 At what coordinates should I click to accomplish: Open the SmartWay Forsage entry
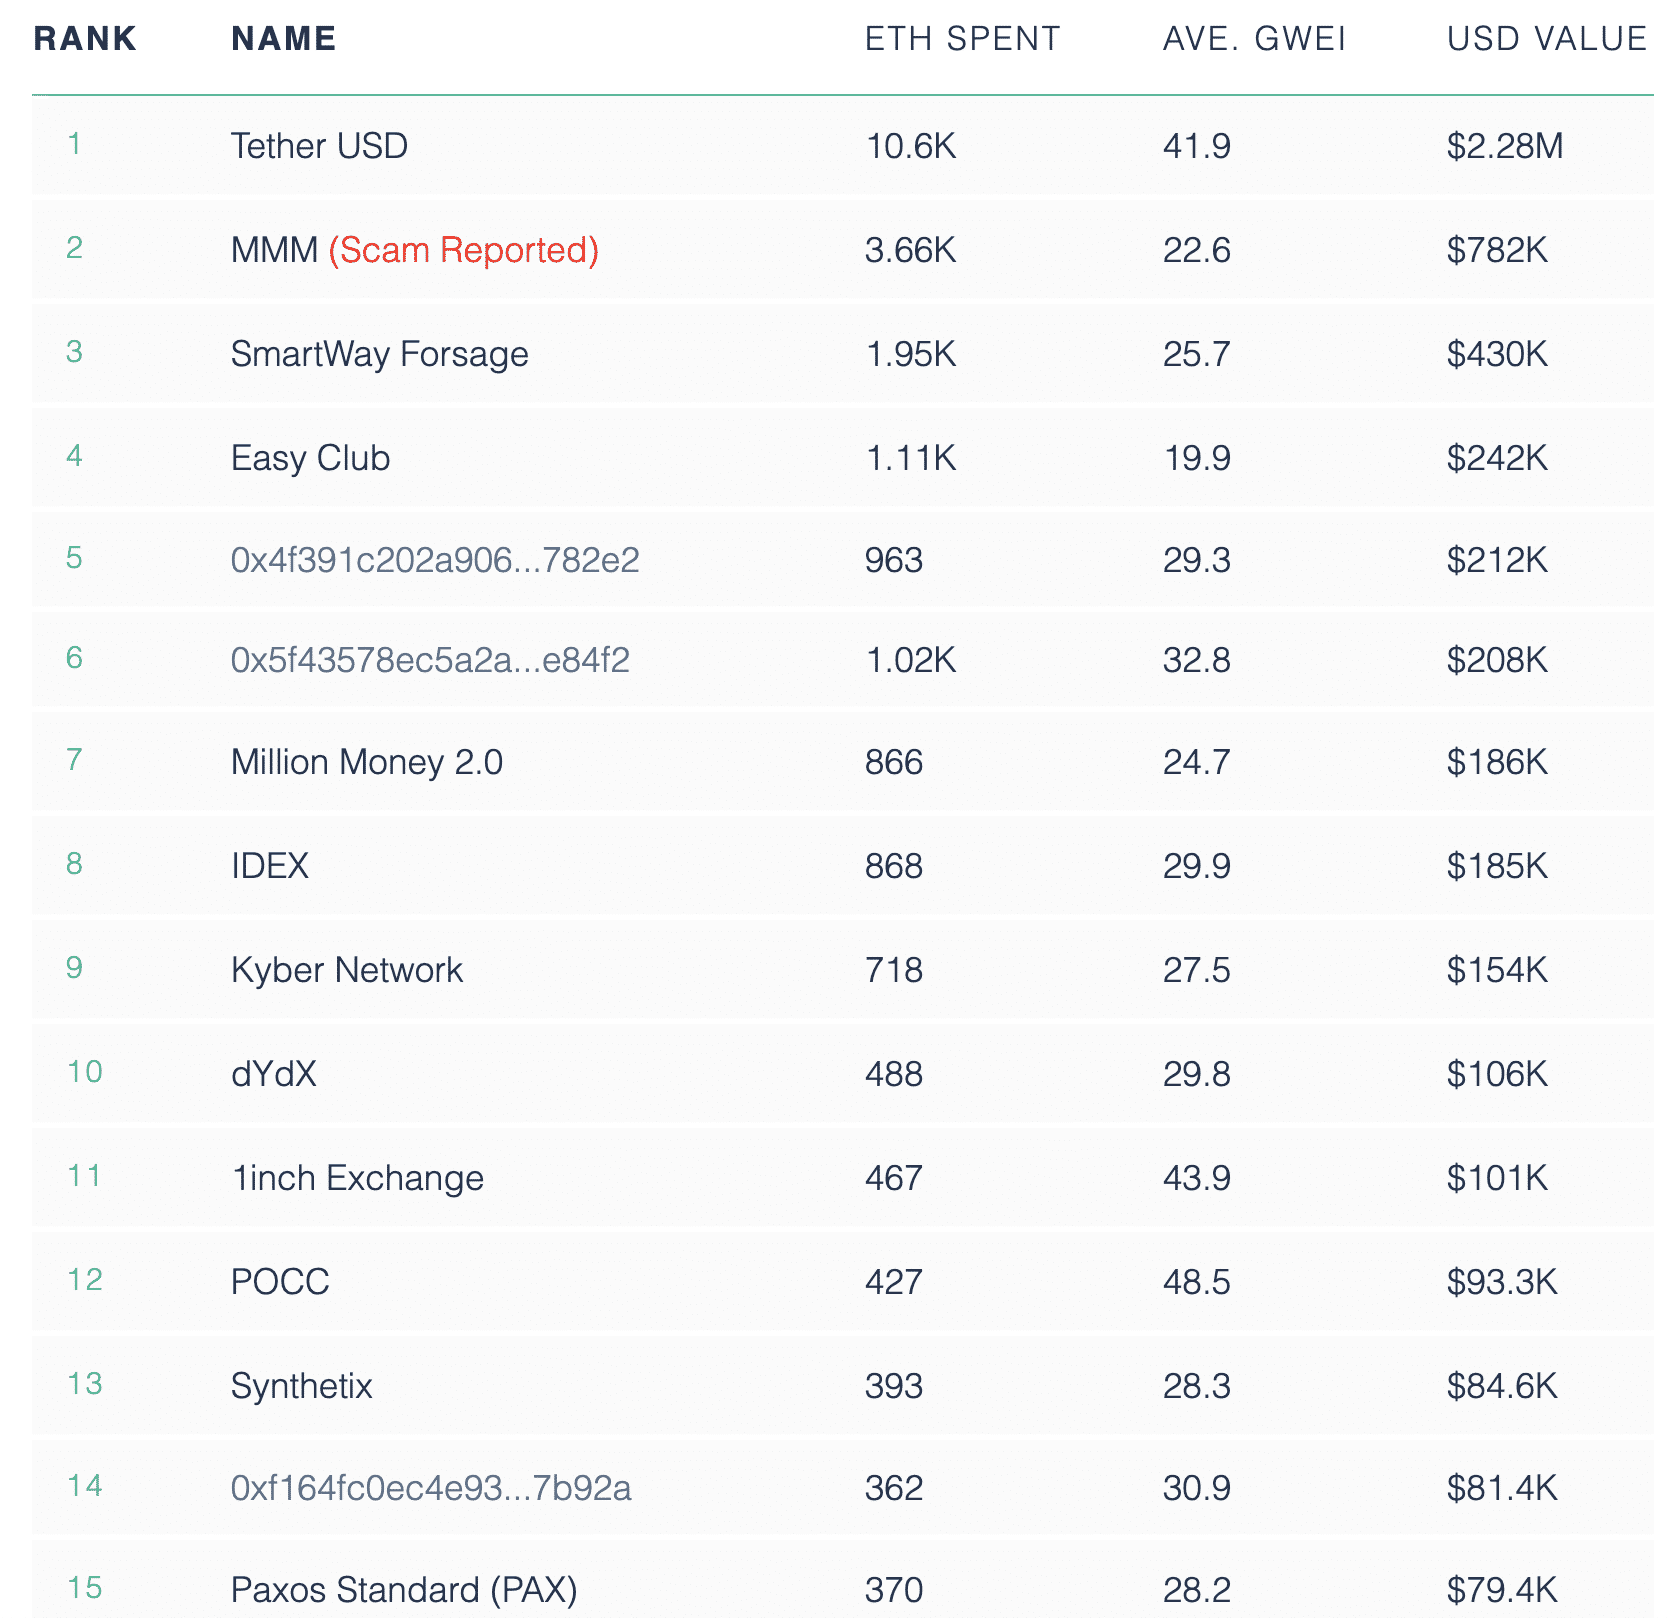[379, 354]
